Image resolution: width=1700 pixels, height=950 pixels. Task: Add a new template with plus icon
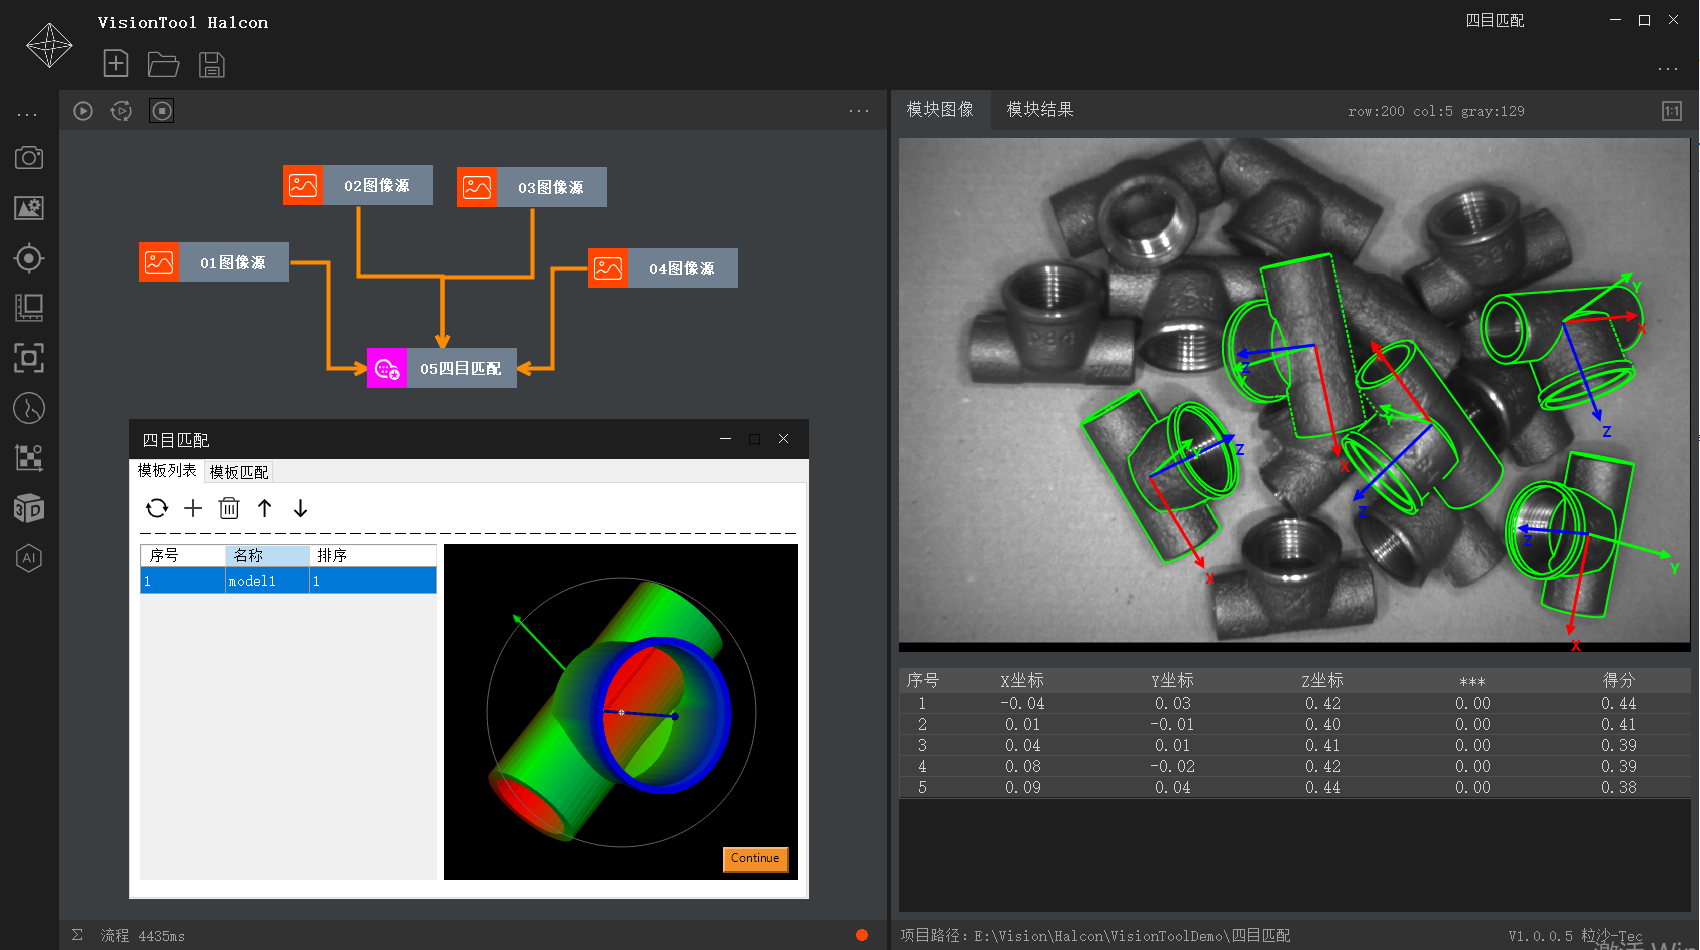193,508
